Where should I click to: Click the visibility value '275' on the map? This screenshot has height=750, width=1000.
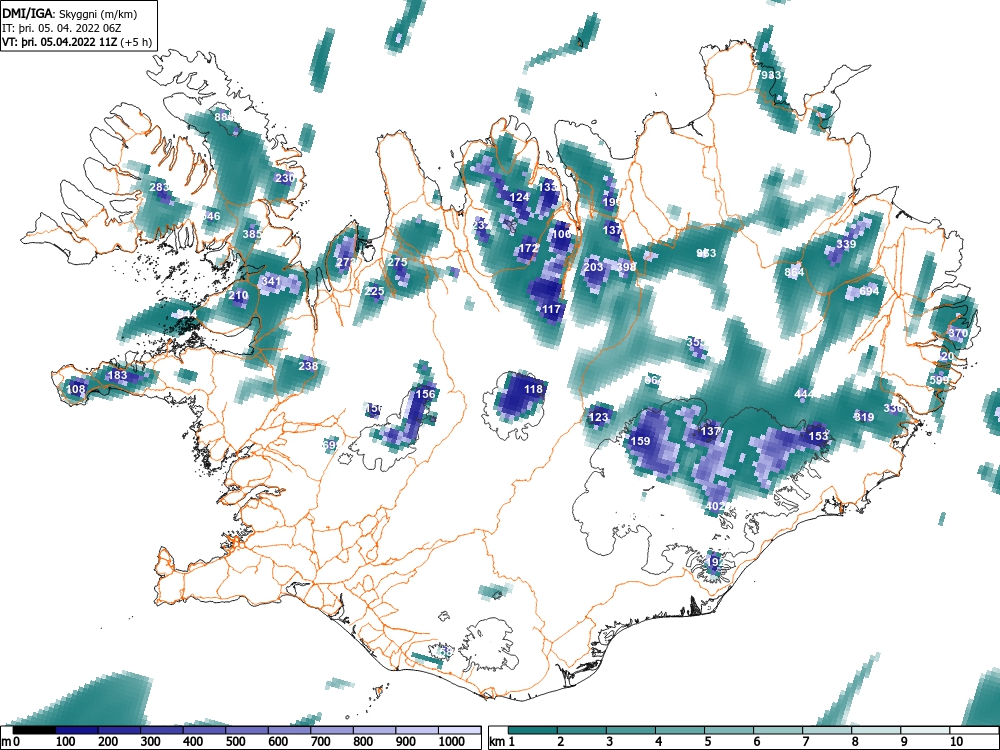pyautogui.click(x=397, y=262)
